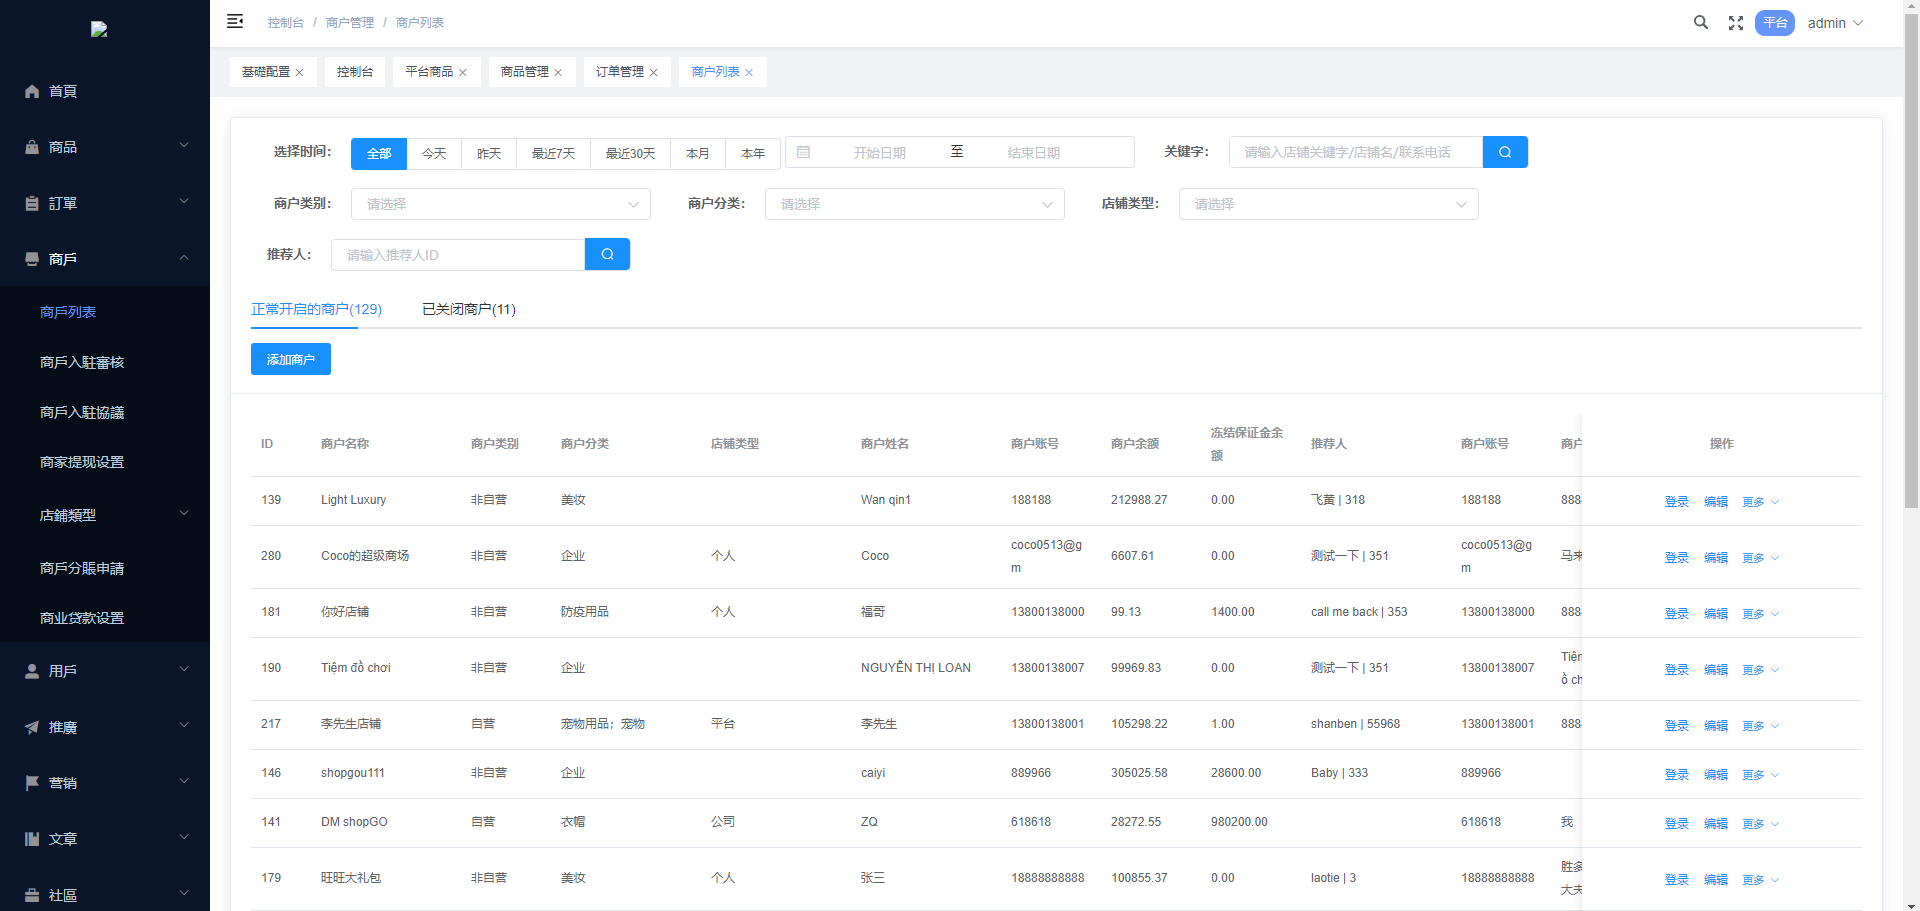Click the 添加商户 button
The width and height of the screenshot is (1920, 911).
tap(290, 359)
